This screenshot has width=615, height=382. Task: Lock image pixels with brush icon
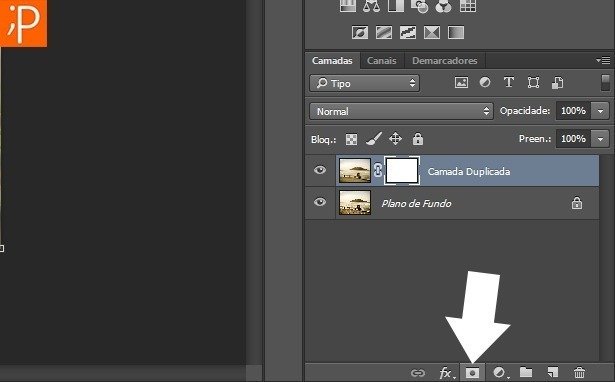coord(373,139)
